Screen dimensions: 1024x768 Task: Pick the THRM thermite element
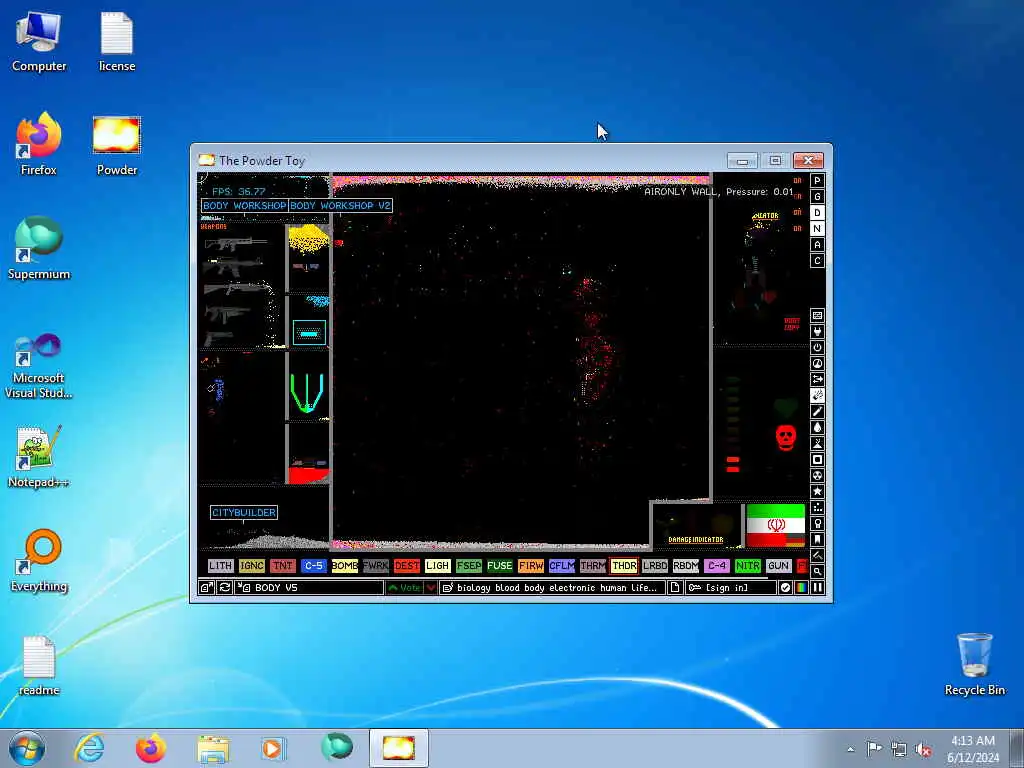(x=592, y=566)
